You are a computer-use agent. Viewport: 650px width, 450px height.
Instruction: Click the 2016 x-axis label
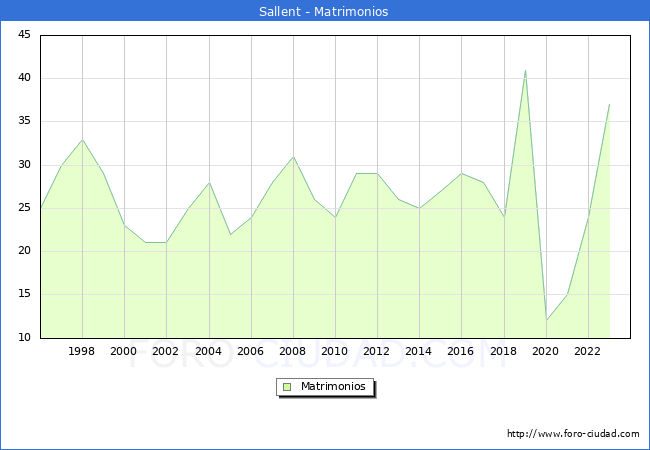461,351
